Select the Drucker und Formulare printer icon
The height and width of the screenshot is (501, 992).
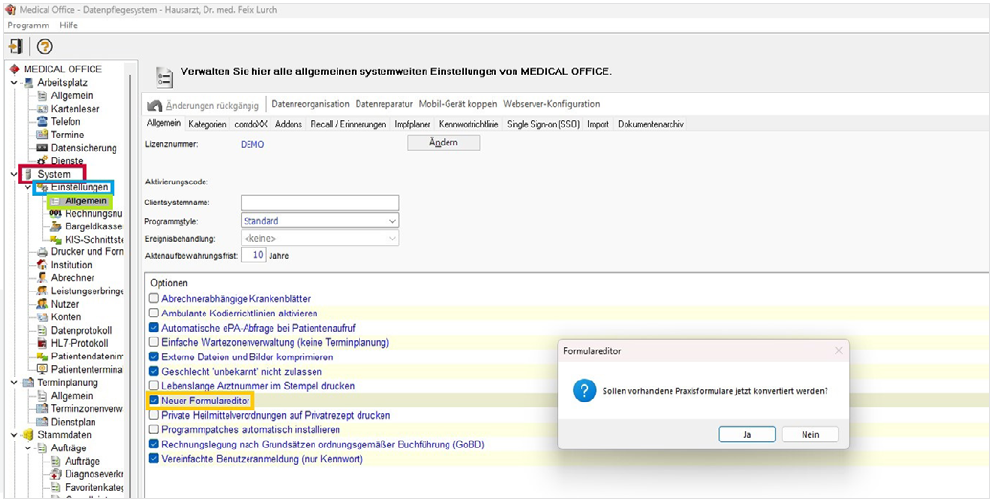pyautogui.click(x=42, y=252)
